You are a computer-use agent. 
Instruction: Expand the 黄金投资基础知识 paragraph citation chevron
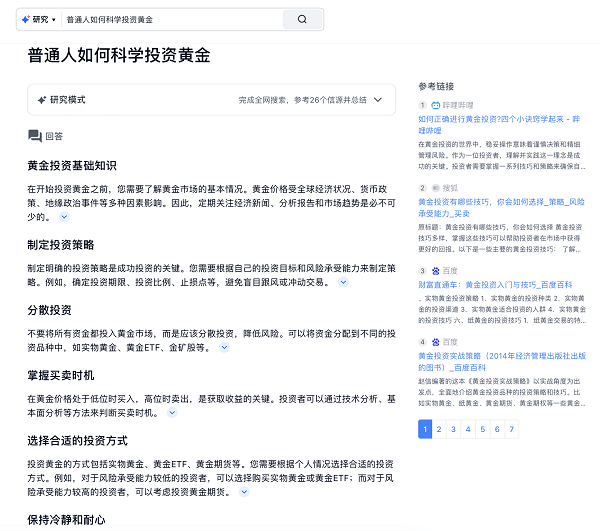point(64,216)
